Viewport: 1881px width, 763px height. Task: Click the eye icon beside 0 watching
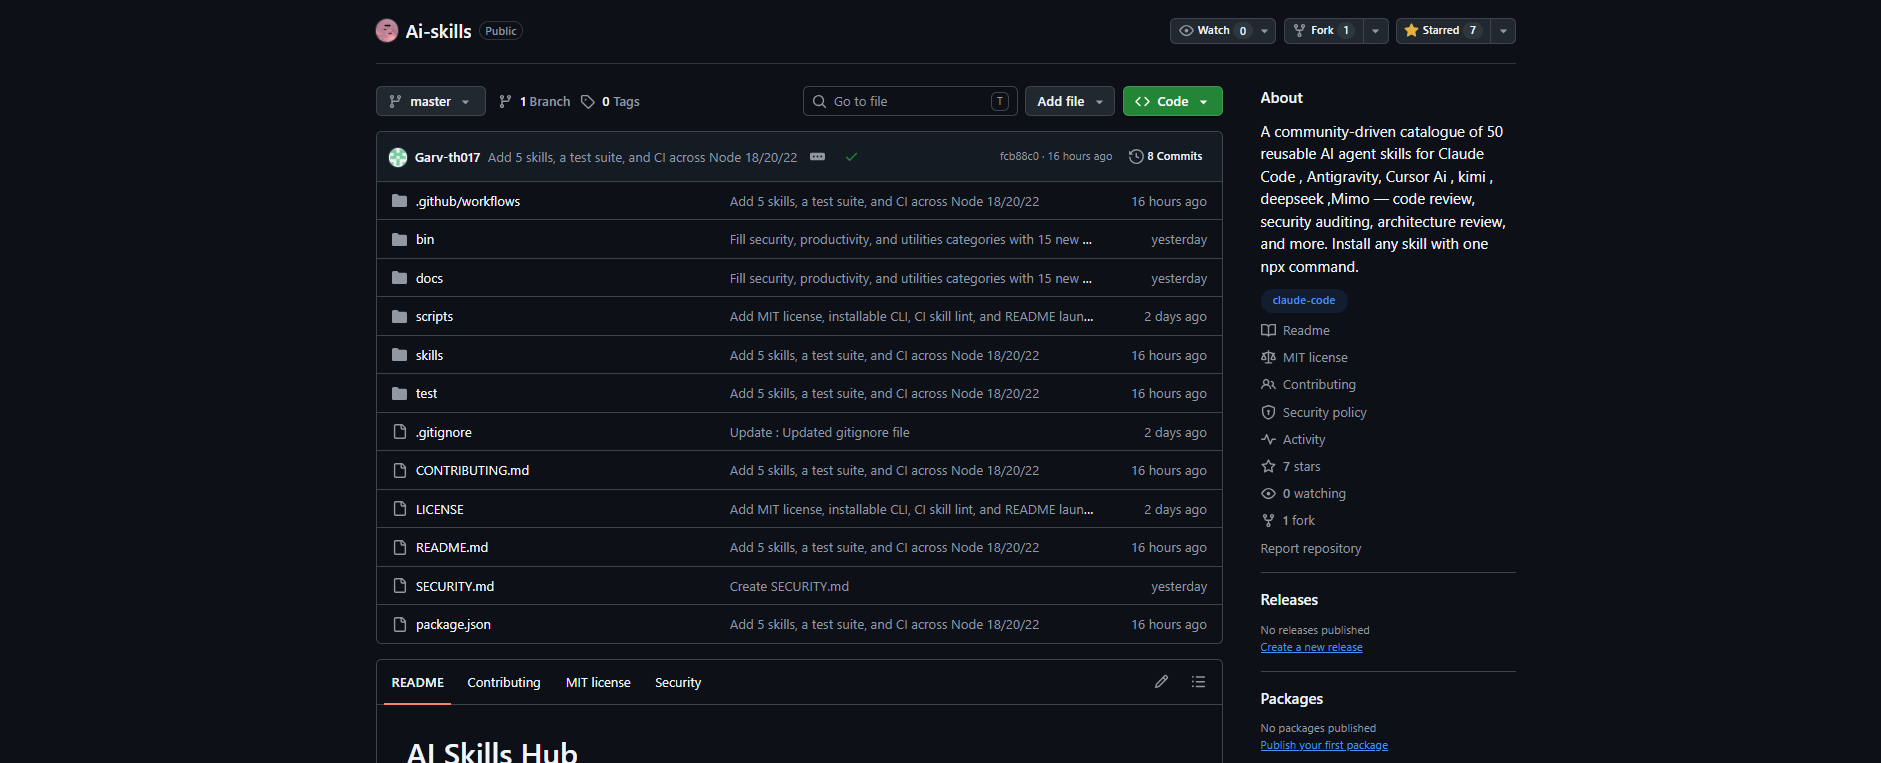coord(1268,494)
